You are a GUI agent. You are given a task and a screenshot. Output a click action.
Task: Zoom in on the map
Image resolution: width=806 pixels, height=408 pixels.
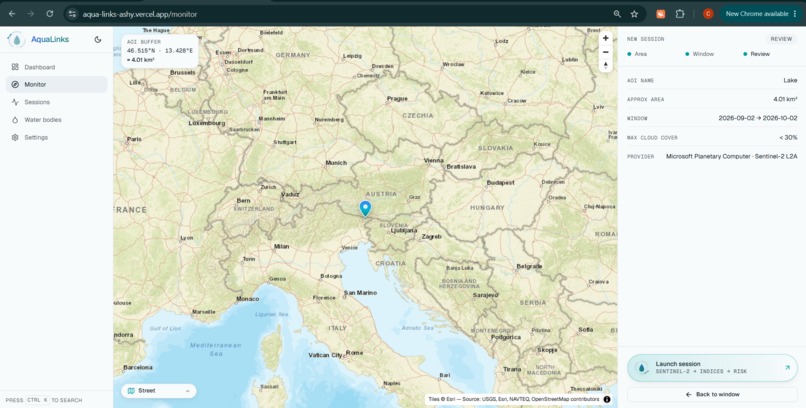coord(606,38)
